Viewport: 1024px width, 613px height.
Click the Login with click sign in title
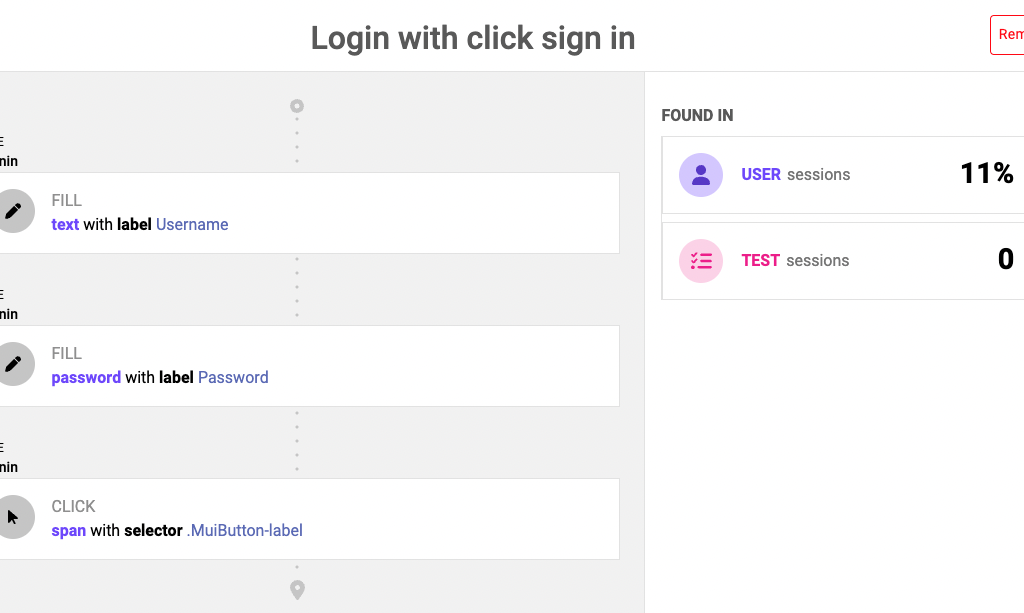pyautogui.click(x=473, y=38)
